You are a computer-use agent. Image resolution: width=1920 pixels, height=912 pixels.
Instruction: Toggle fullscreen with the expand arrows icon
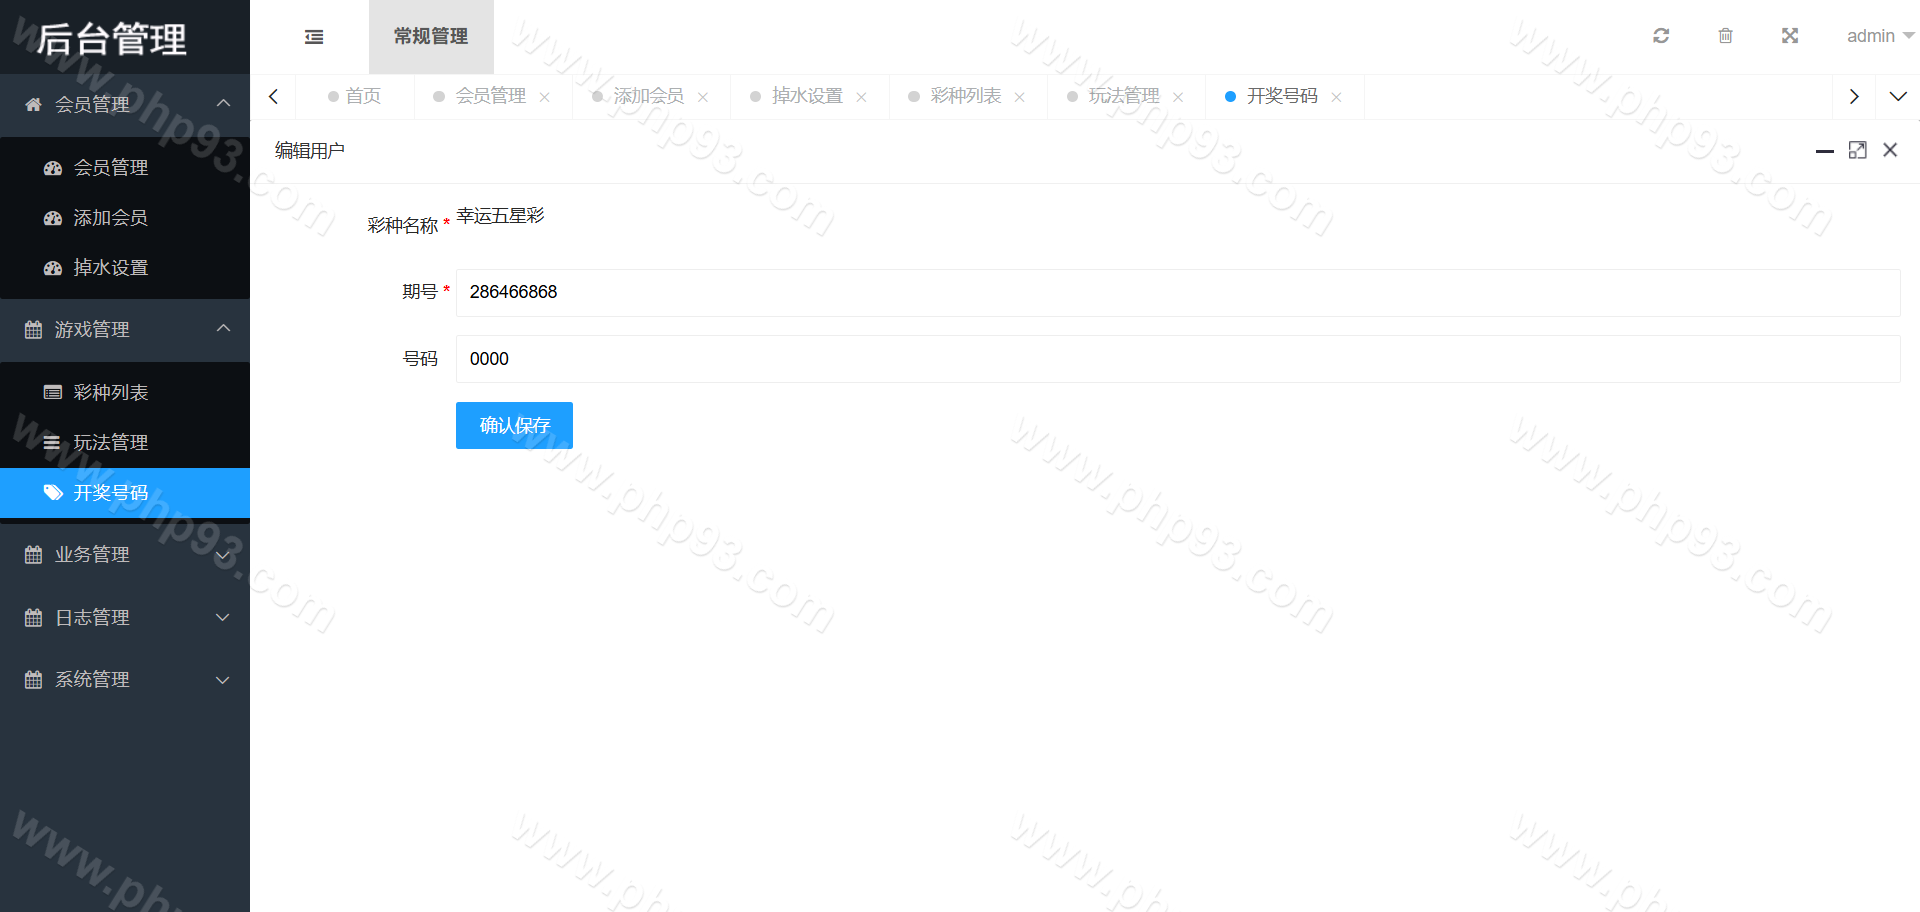pos(1790,36)
